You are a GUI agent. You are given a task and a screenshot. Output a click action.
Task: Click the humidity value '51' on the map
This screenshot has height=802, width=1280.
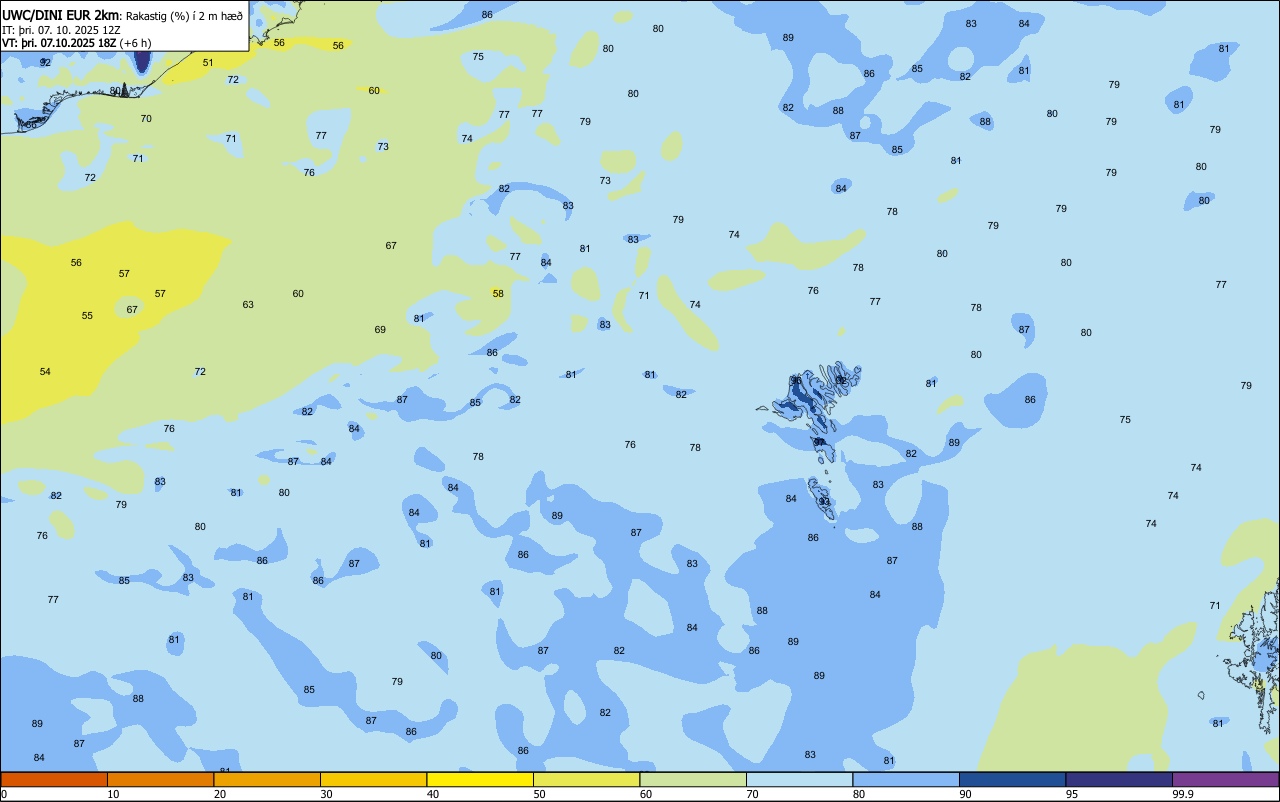(208, 62)
